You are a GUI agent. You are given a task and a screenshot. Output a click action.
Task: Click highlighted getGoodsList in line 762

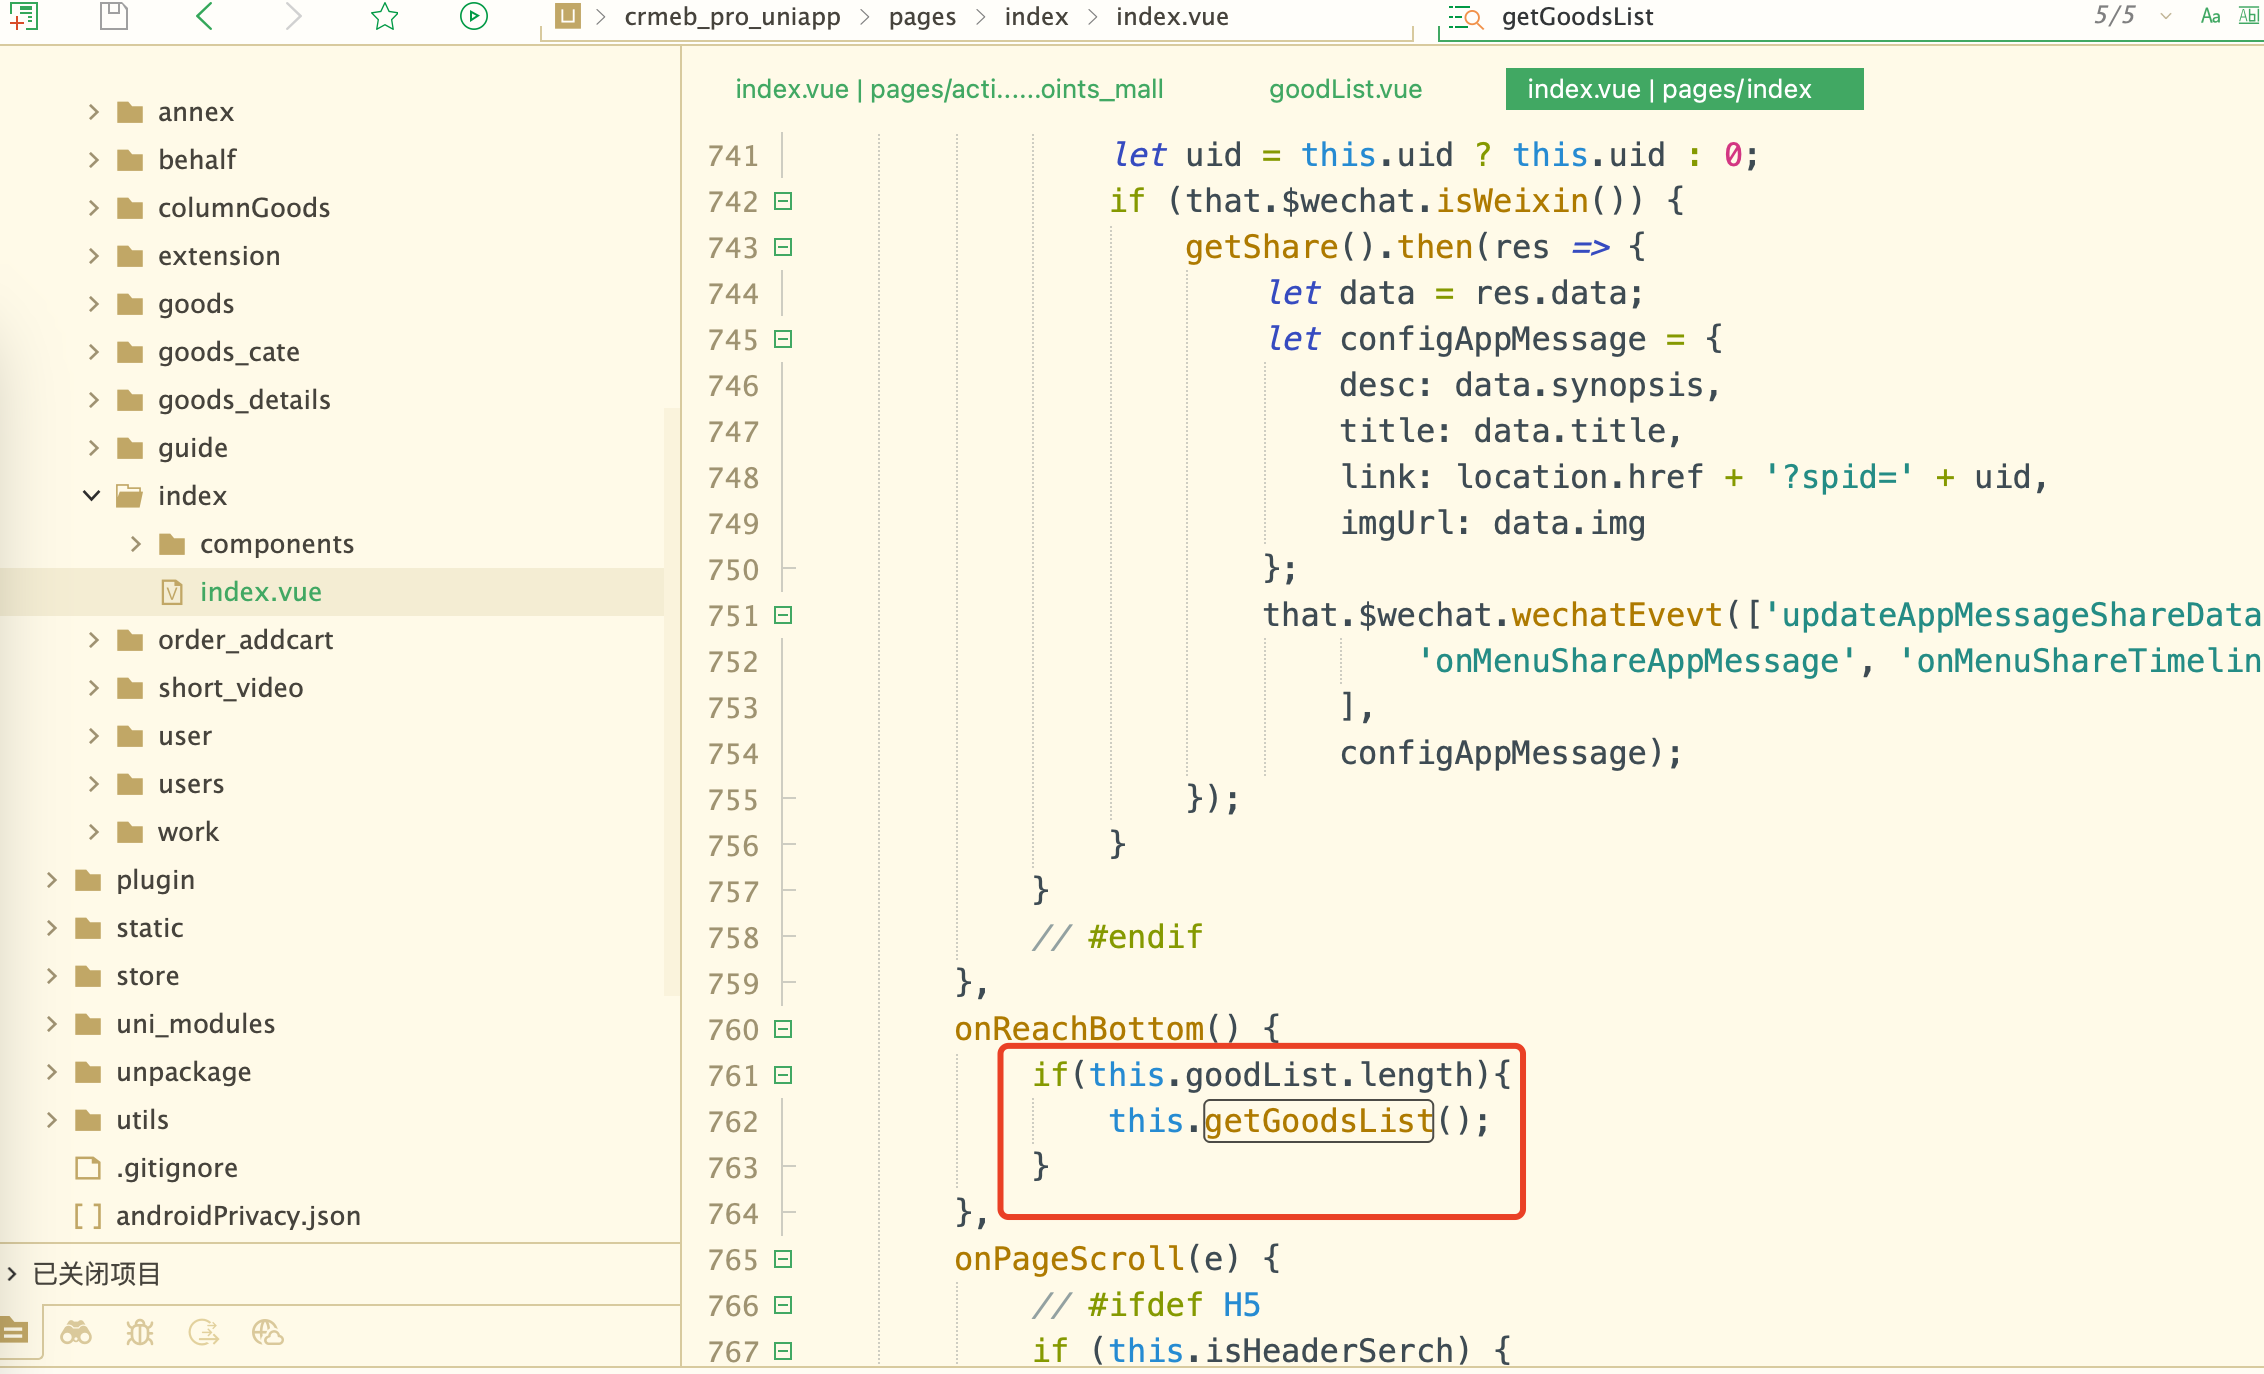coord(1319,1121)
